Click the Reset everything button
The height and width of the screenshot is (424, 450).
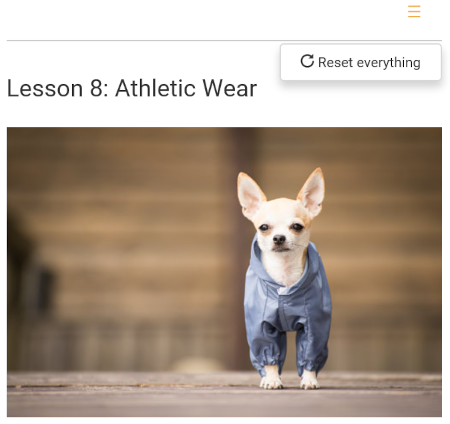(361, 62)
